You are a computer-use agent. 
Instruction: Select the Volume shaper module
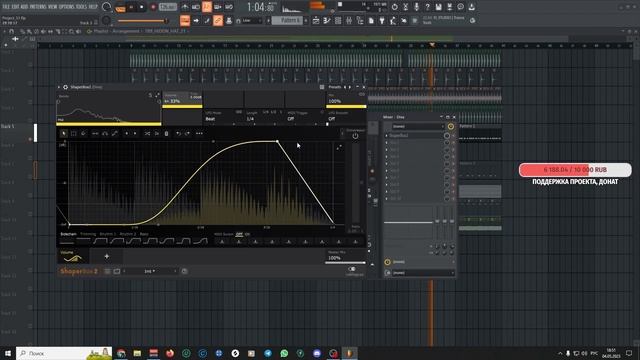pos(73,256)
